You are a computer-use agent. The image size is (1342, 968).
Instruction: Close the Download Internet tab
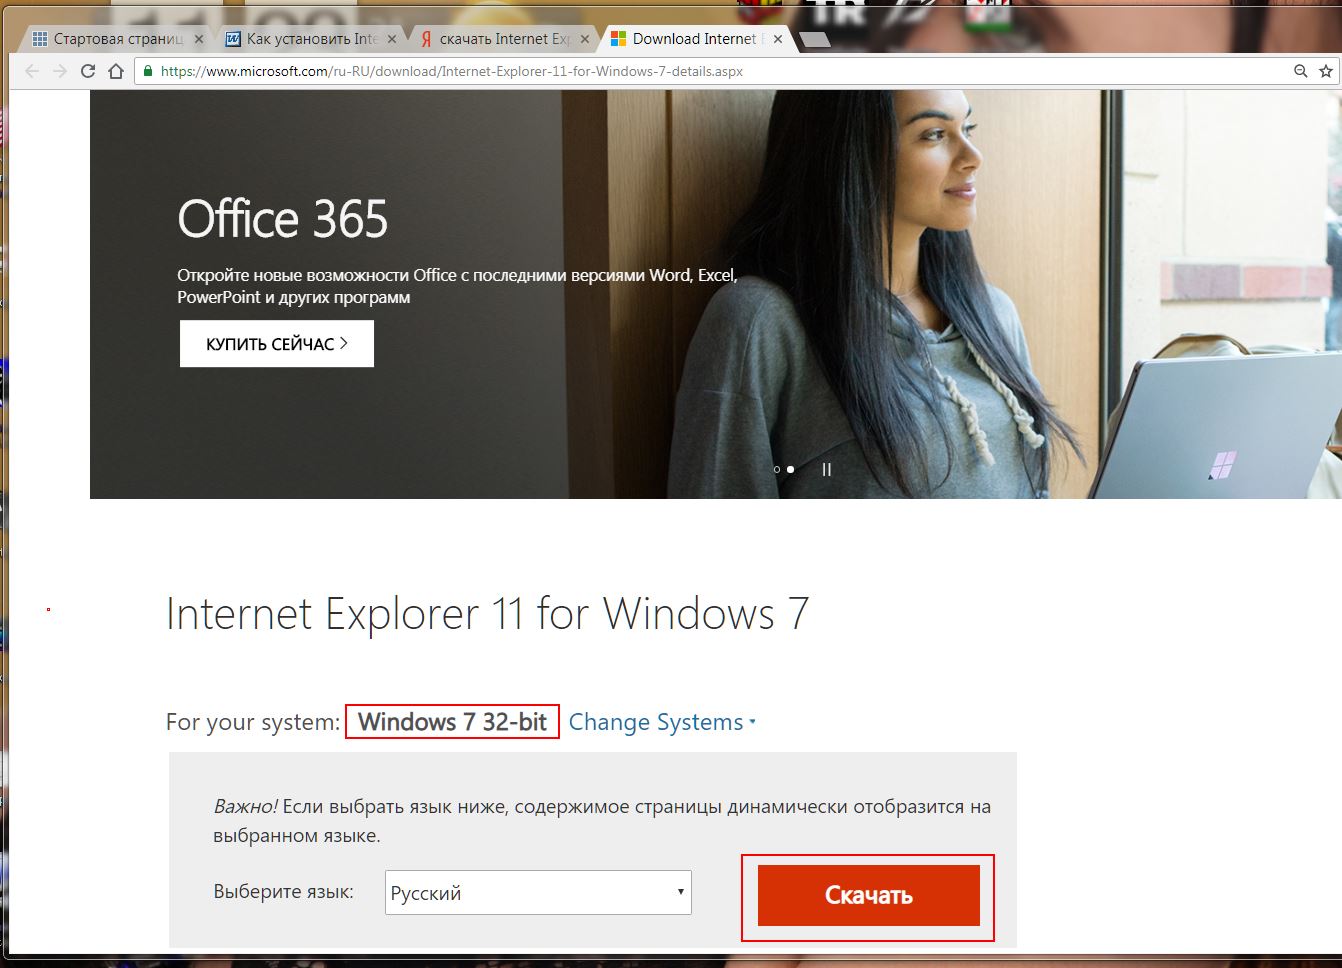[778, 39]
